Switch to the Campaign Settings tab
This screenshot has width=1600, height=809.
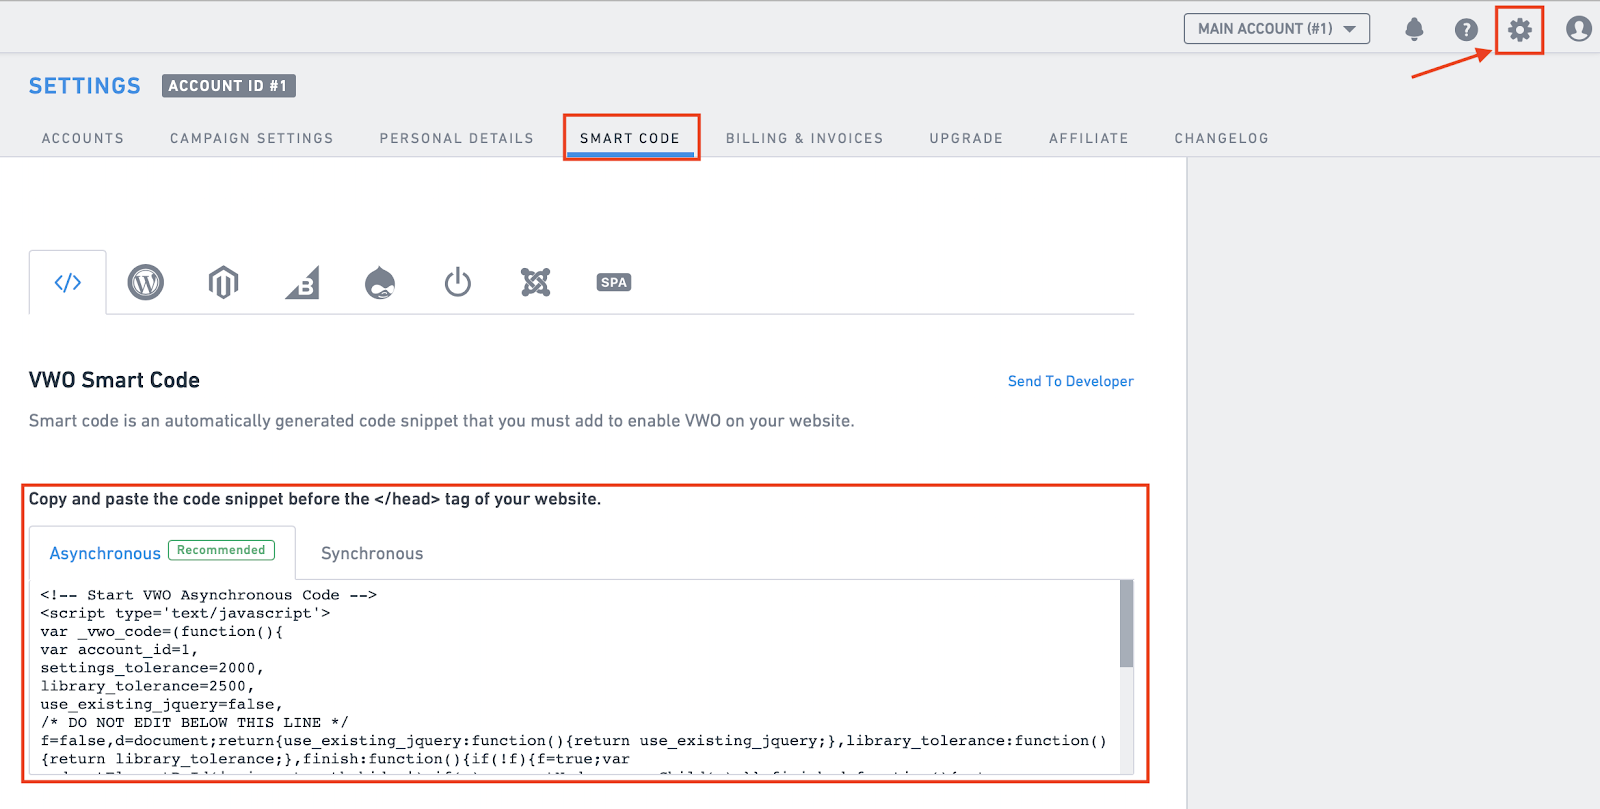252,138
